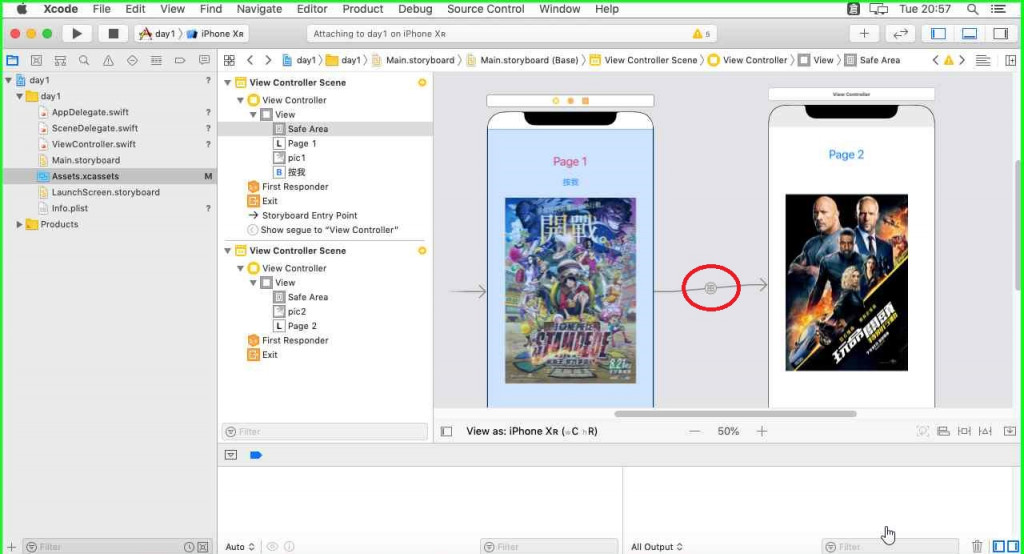Open the Resolve Auto Layout Issues menu
This screenshot has width=1024, height=554.
985,431
